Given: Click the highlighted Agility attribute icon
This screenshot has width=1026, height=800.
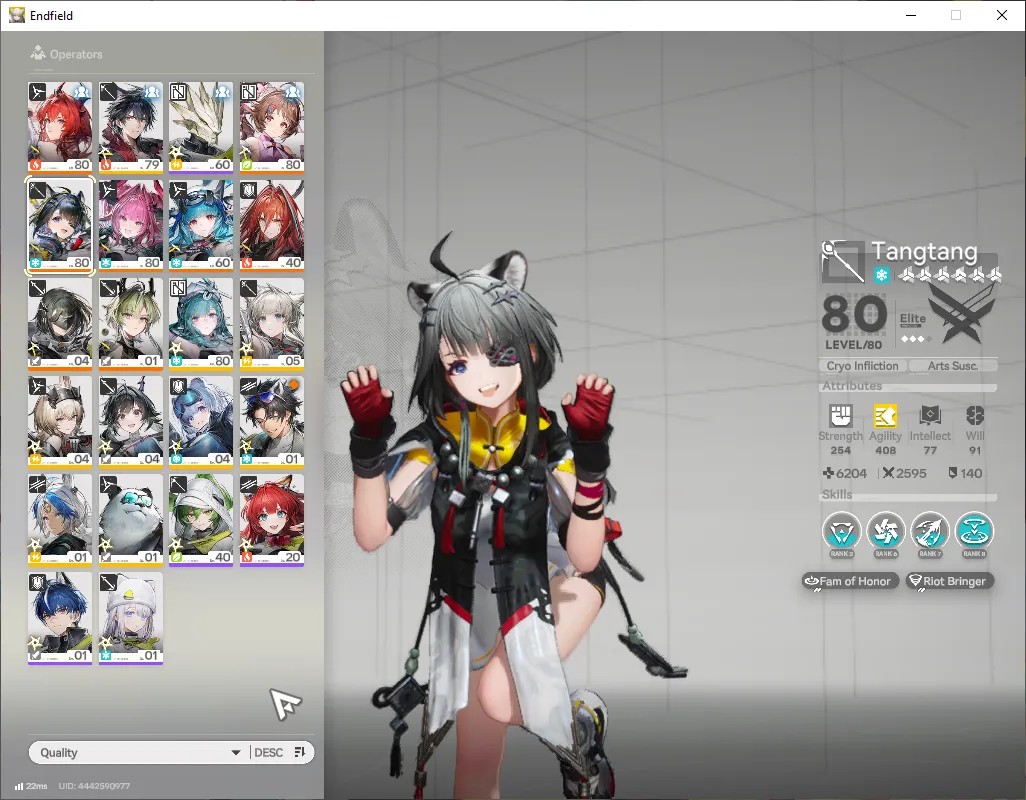Looking at the screenshot, I should point(885,415).
